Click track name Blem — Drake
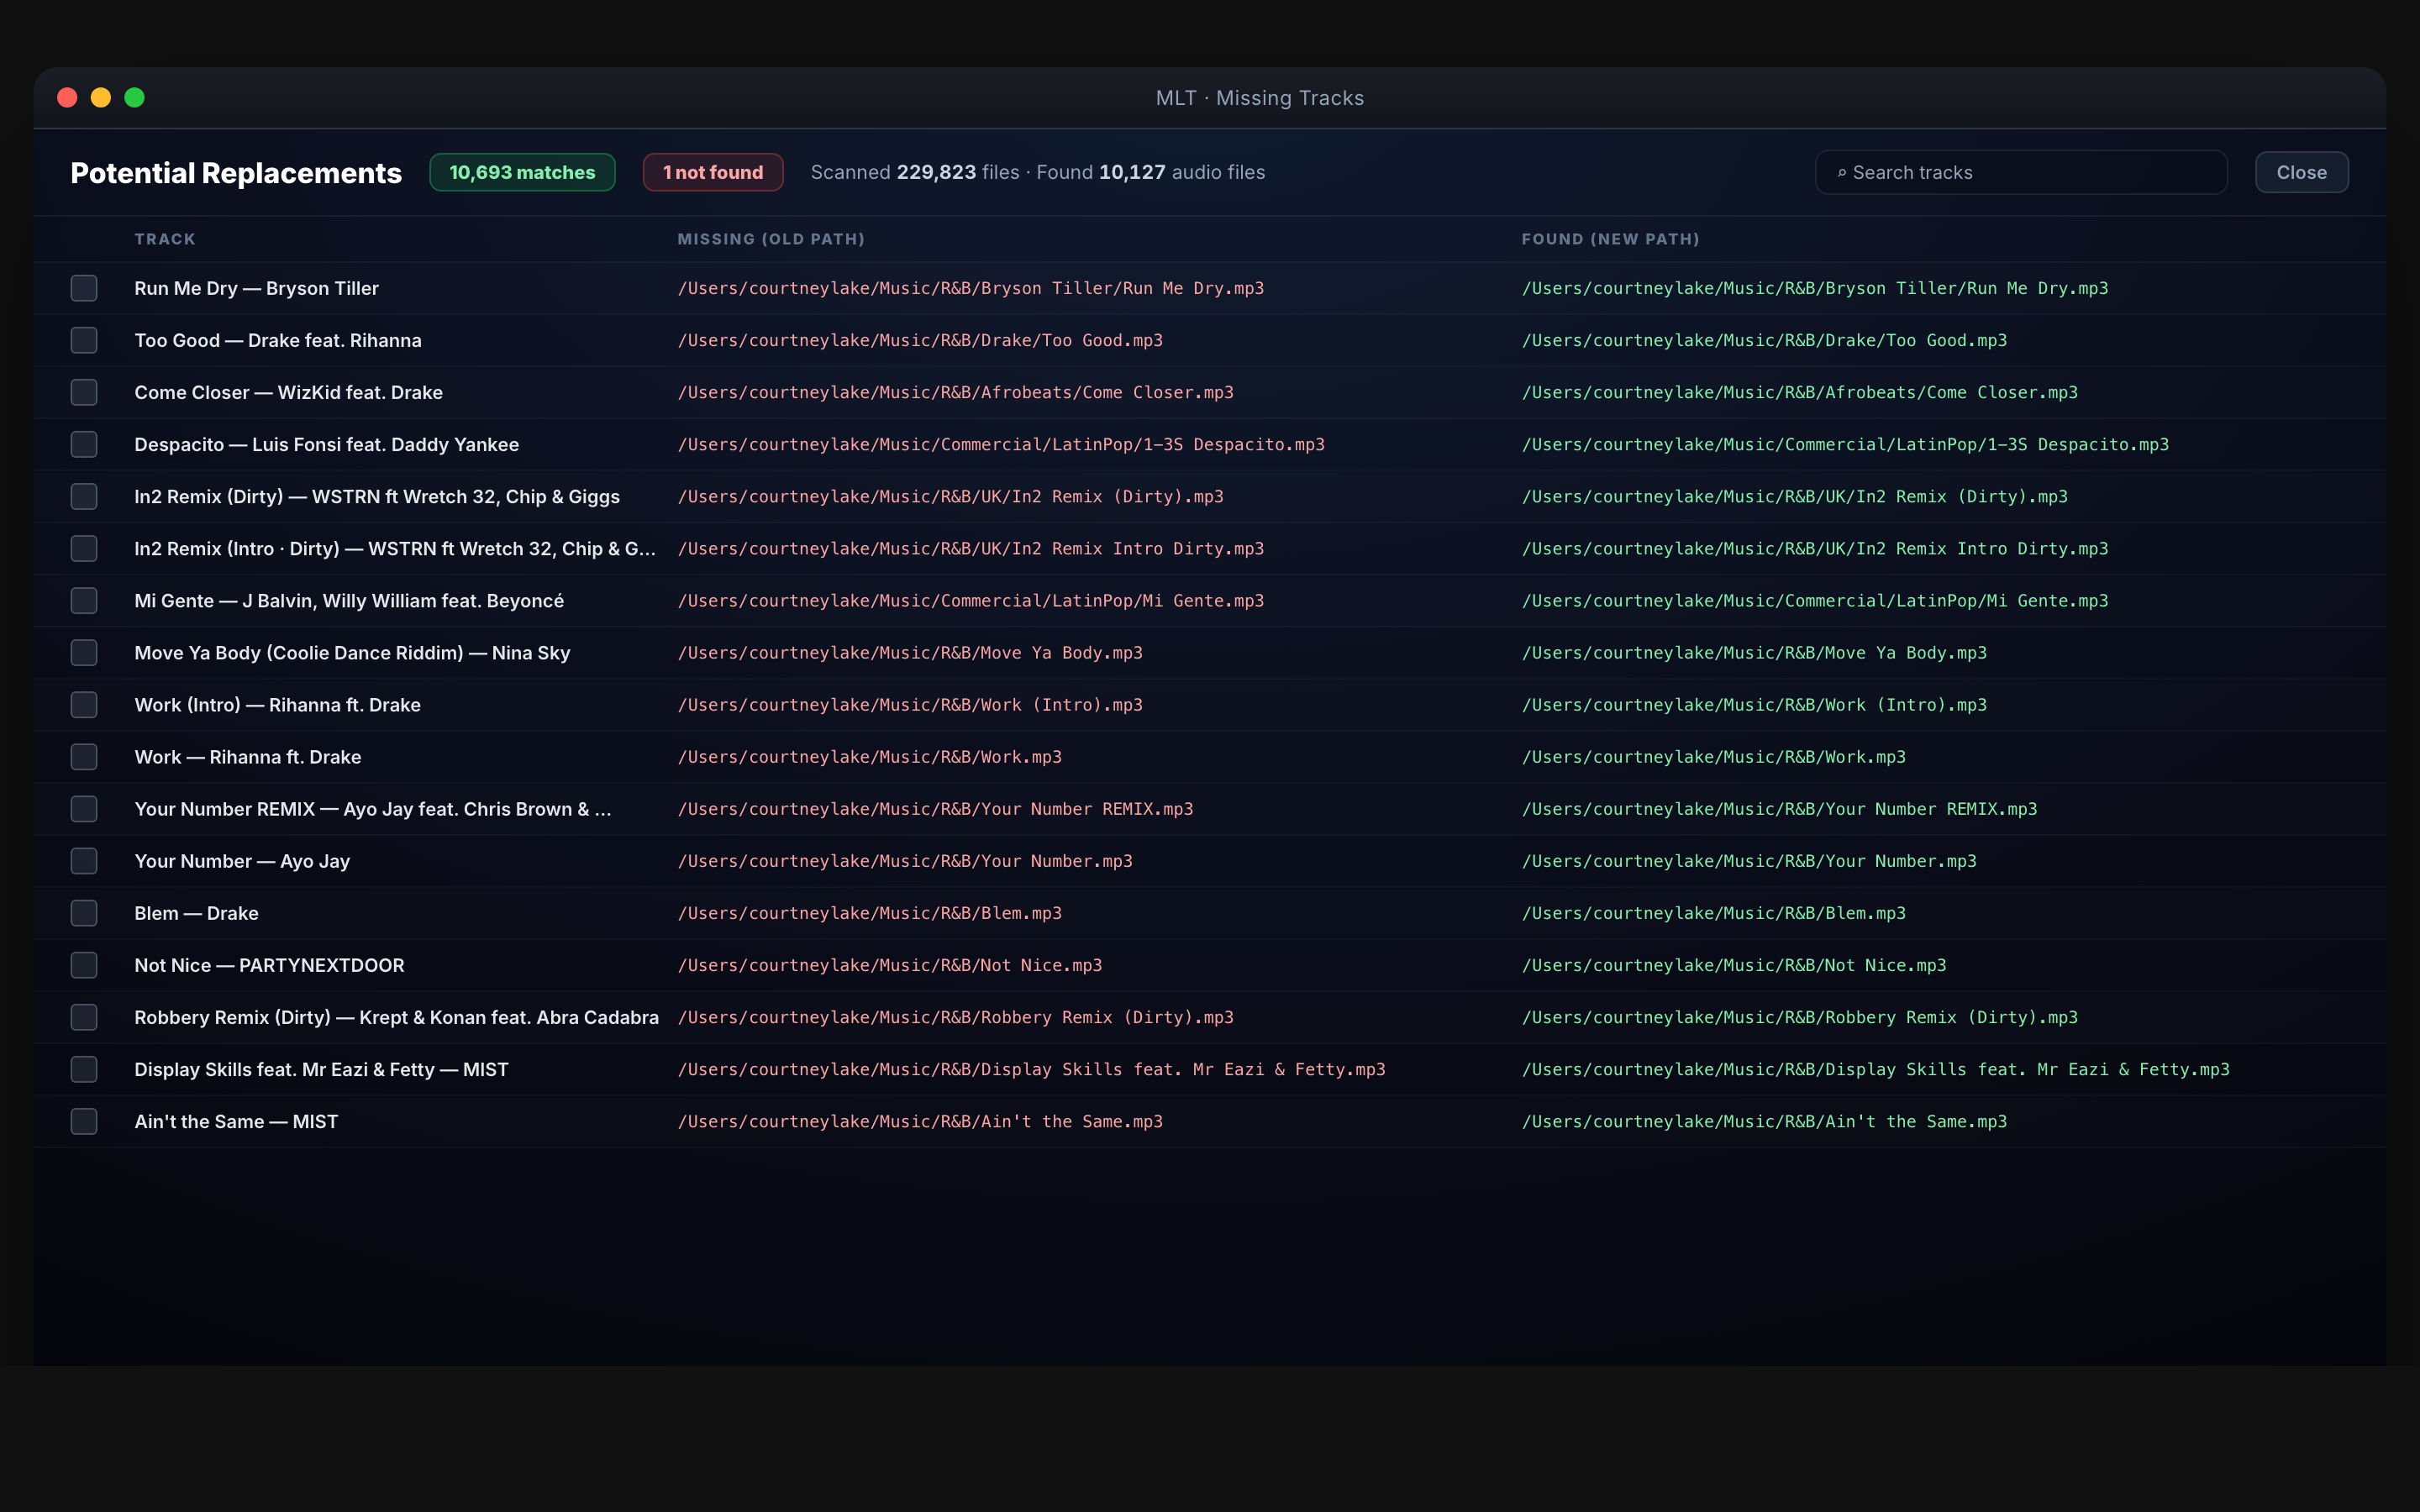This screenshot has width=2420, height=1512. [x=196, y=912]
